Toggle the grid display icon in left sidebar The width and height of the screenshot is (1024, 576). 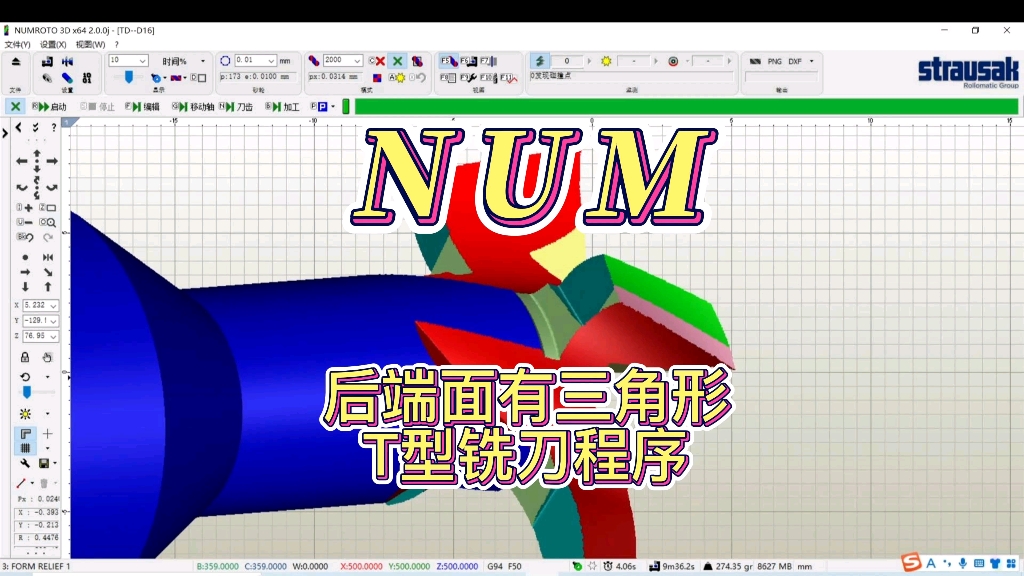[25, 448]
